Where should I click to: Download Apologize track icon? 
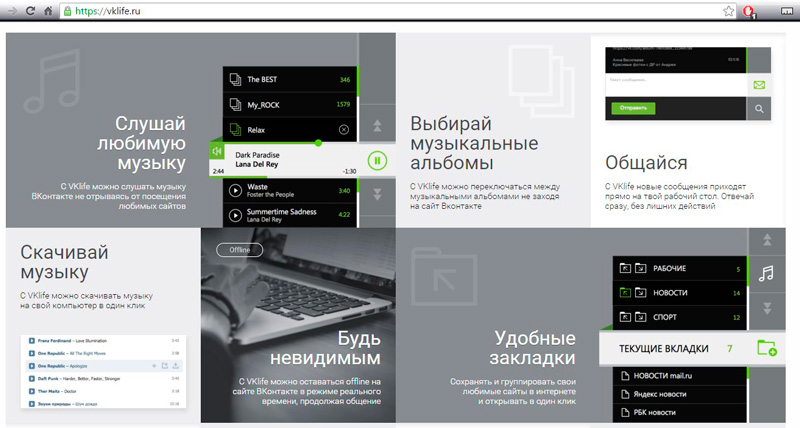point(175,366)
